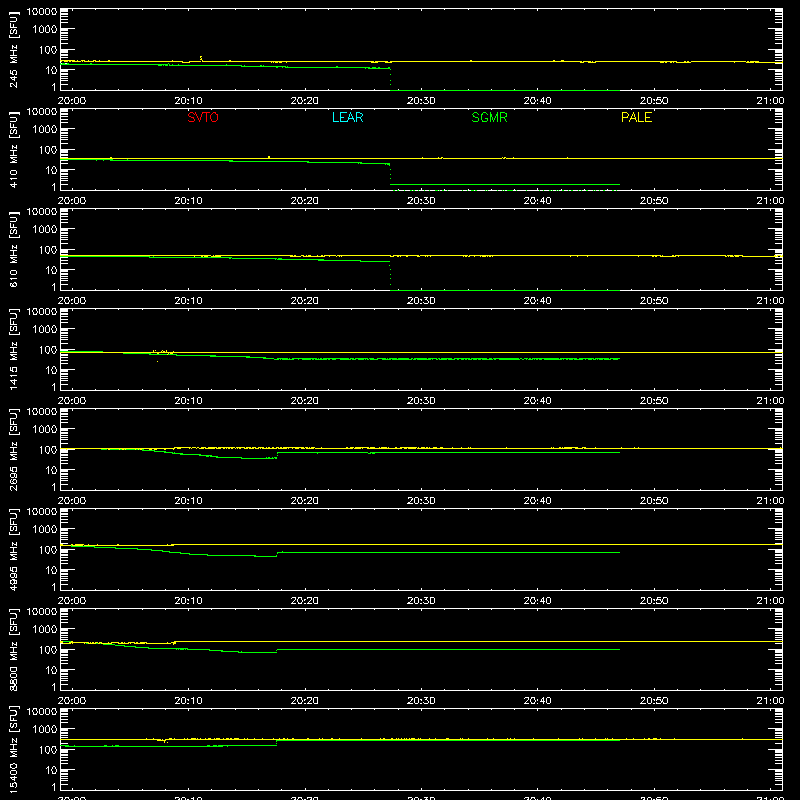Screen dimensions: 800x800
Task: Click the '245 MHz [SFU]' axis title
Action: [14, 50]
